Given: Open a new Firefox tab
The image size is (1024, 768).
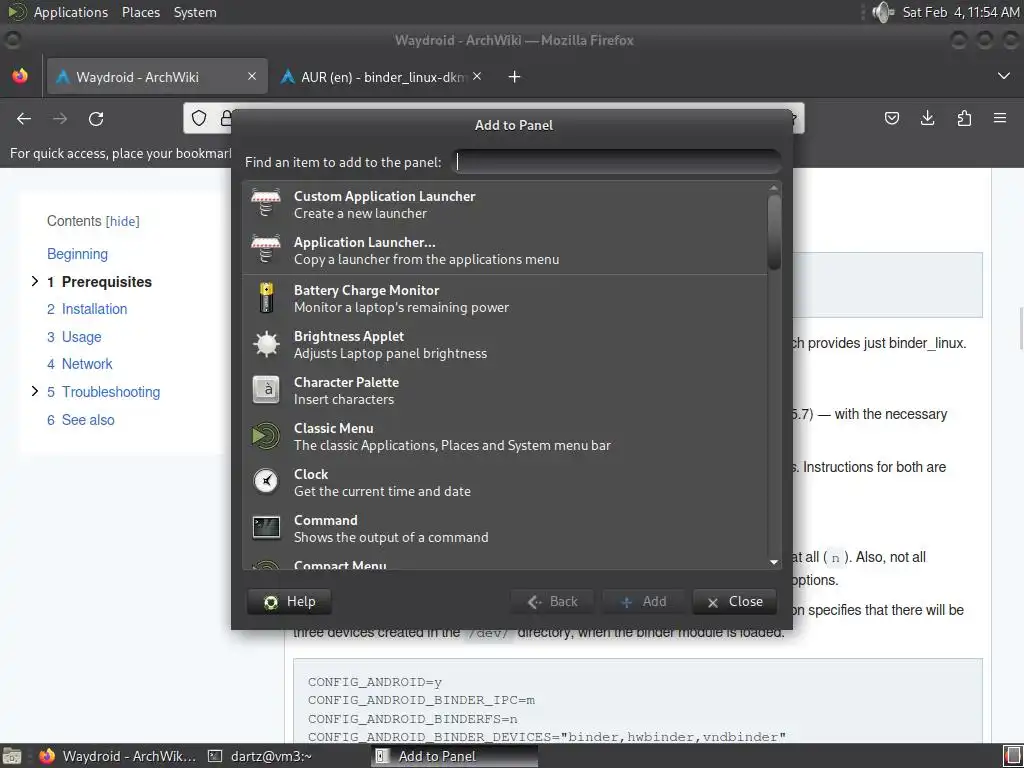Looking at the screenshot, I should click(515, 77).
